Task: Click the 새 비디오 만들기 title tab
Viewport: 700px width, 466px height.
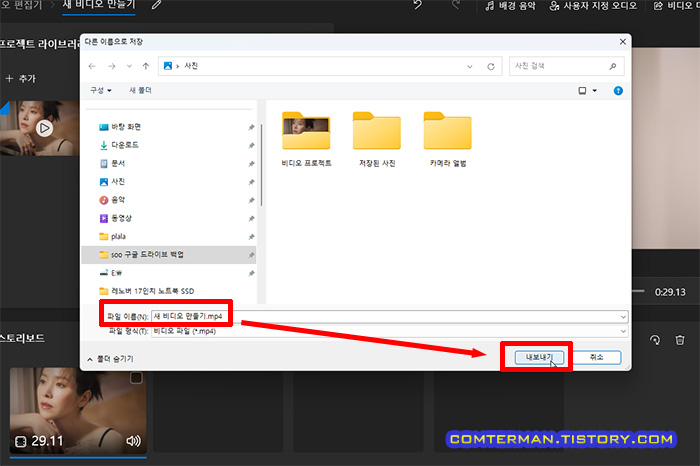Action: pyautogui.click(x=99, y=5)
